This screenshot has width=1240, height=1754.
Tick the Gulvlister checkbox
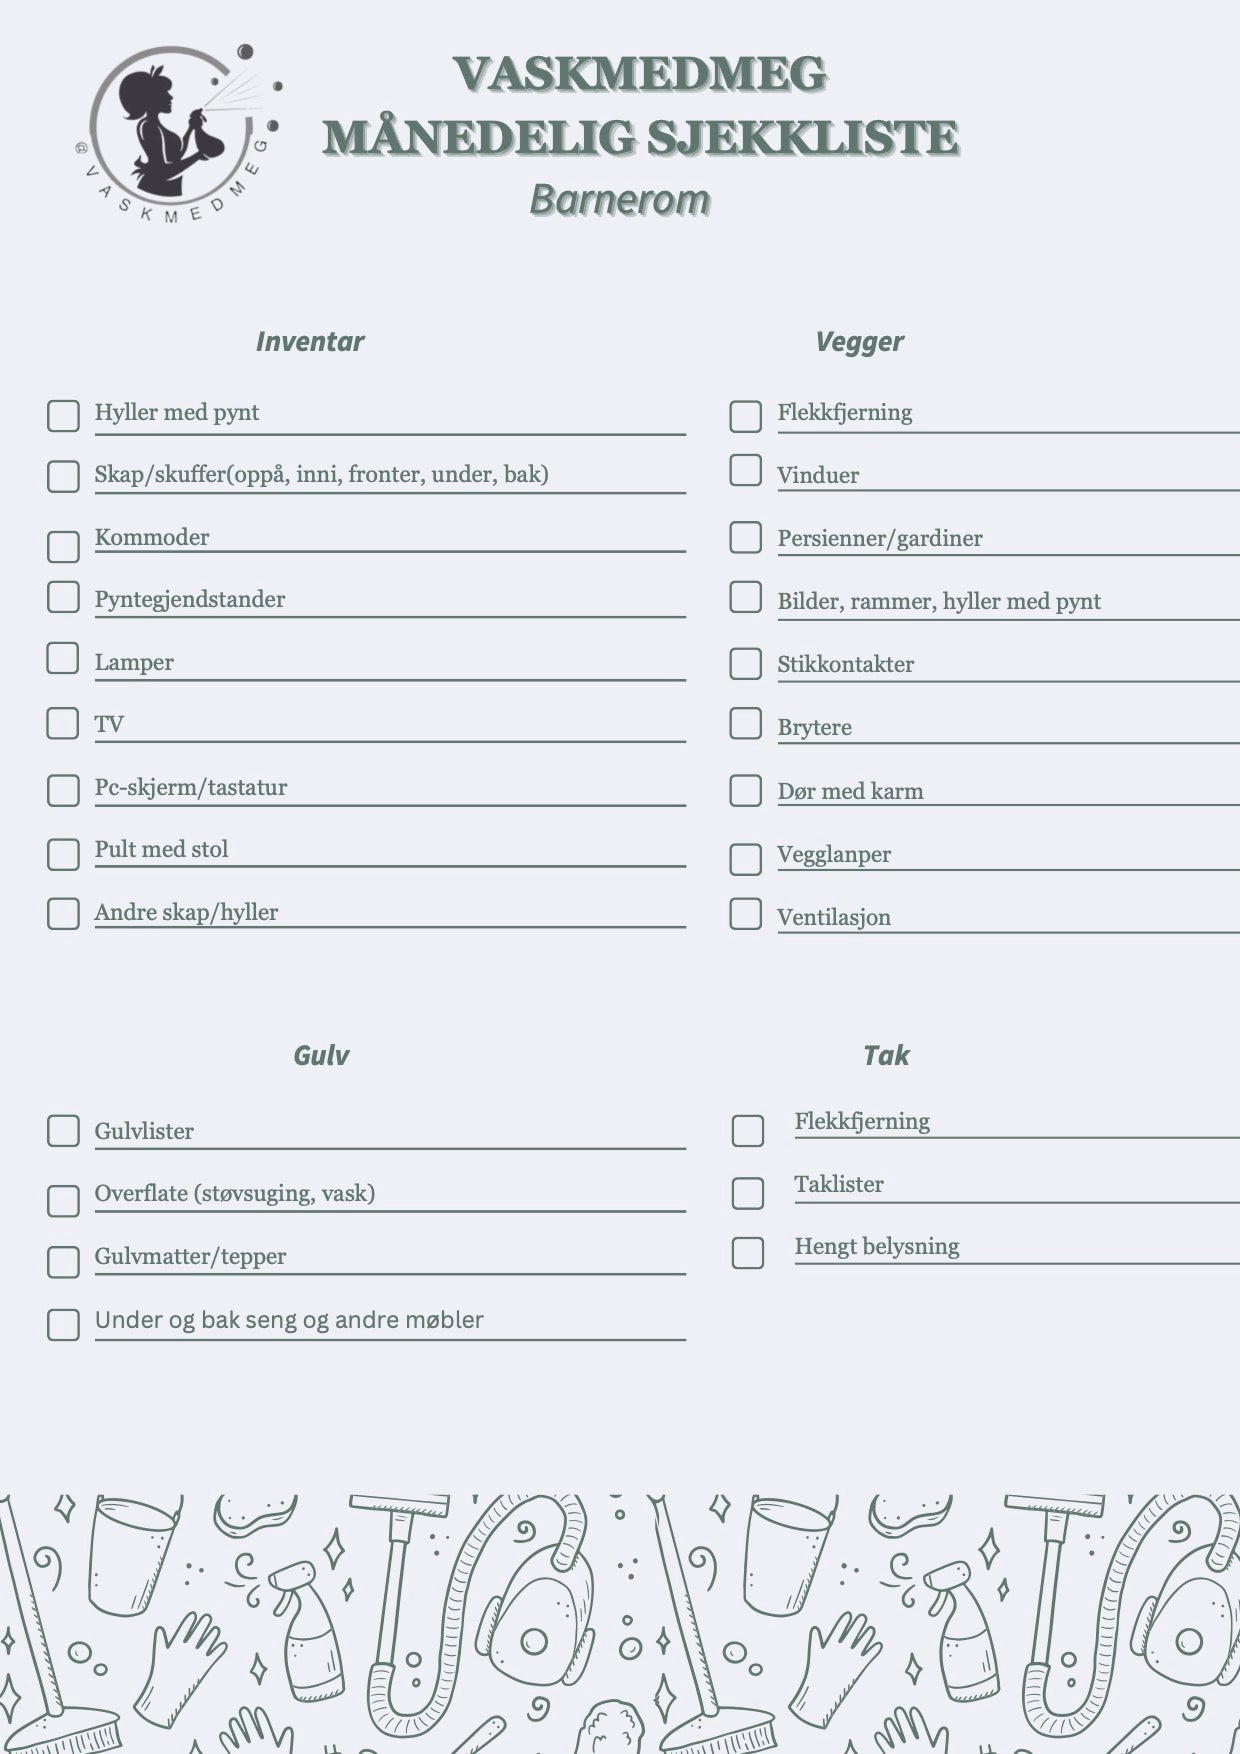(x=63, y=1131)
